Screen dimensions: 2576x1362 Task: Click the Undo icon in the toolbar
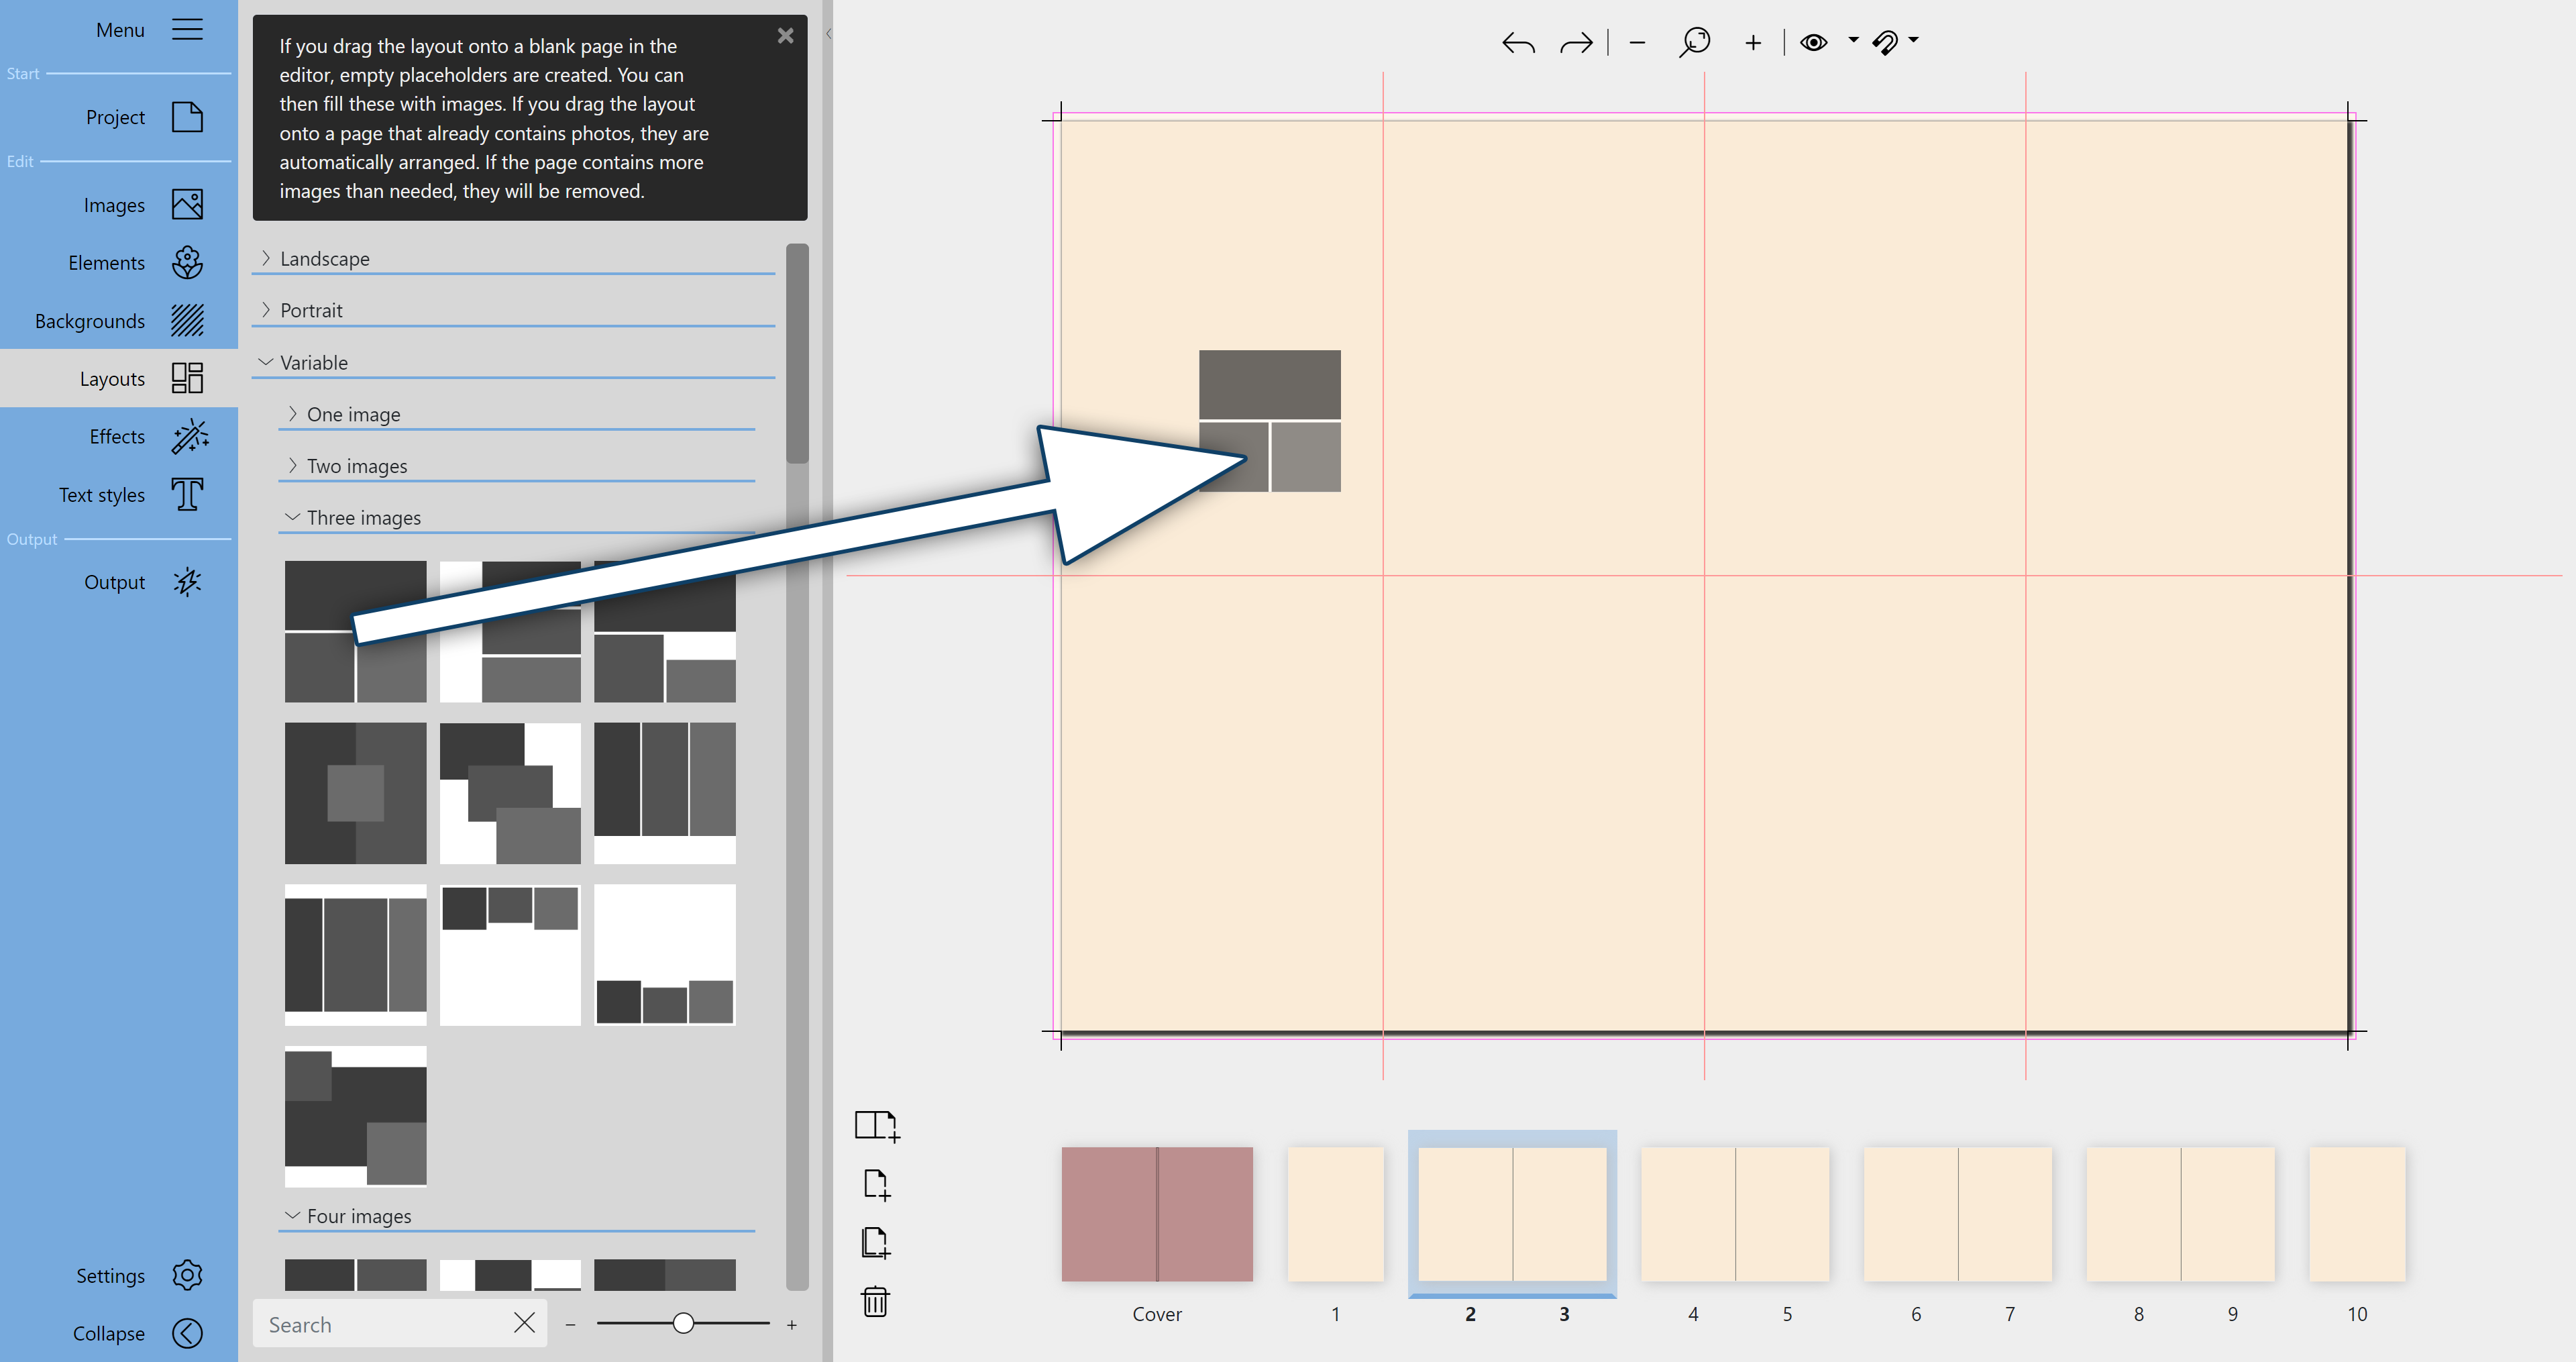tap(1517, 42)
